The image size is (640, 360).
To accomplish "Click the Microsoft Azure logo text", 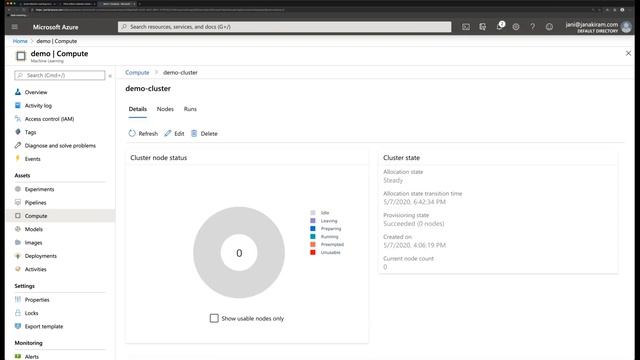I will (x=56, y=27).
